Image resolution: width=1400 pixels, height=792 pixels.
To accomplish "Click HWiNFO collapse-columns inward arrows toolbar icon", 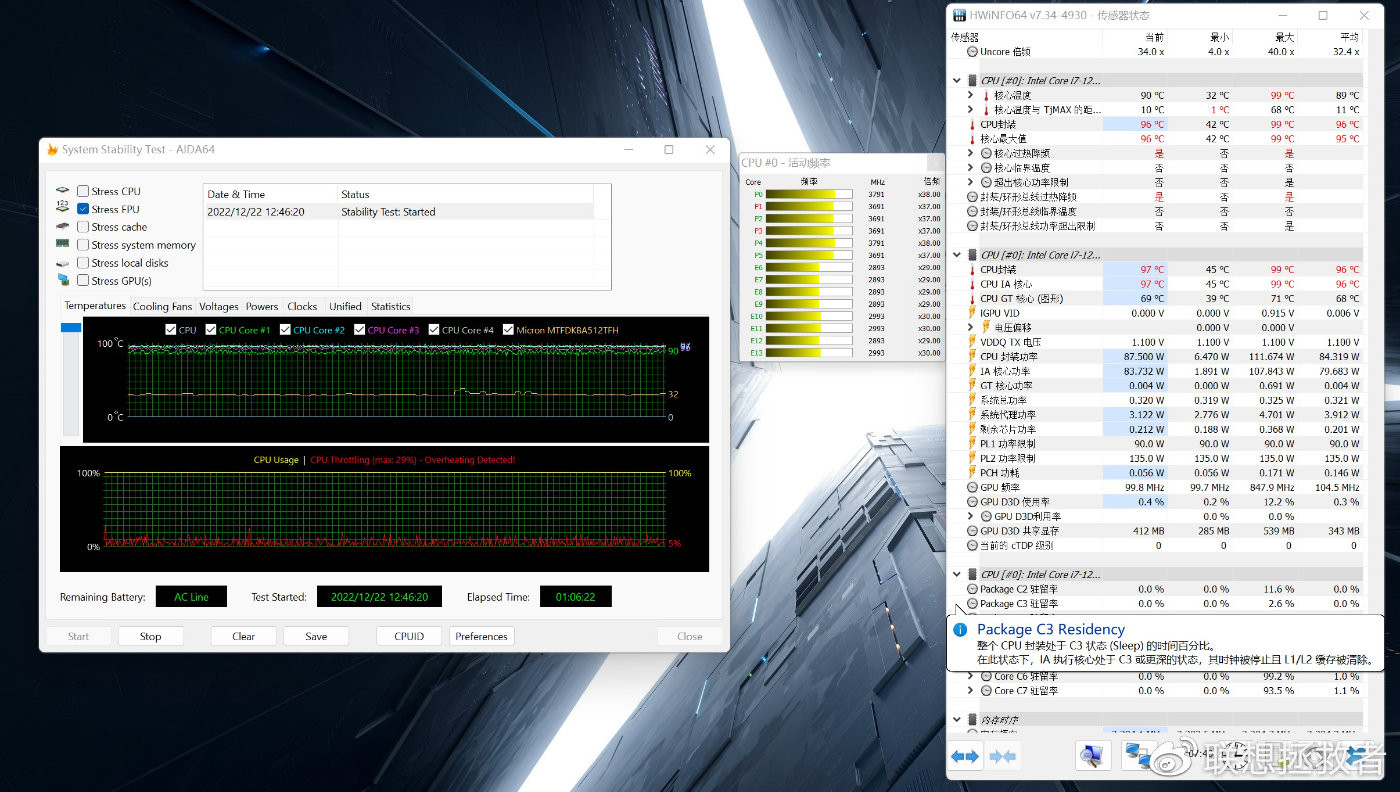I will tap(1002, 757).
